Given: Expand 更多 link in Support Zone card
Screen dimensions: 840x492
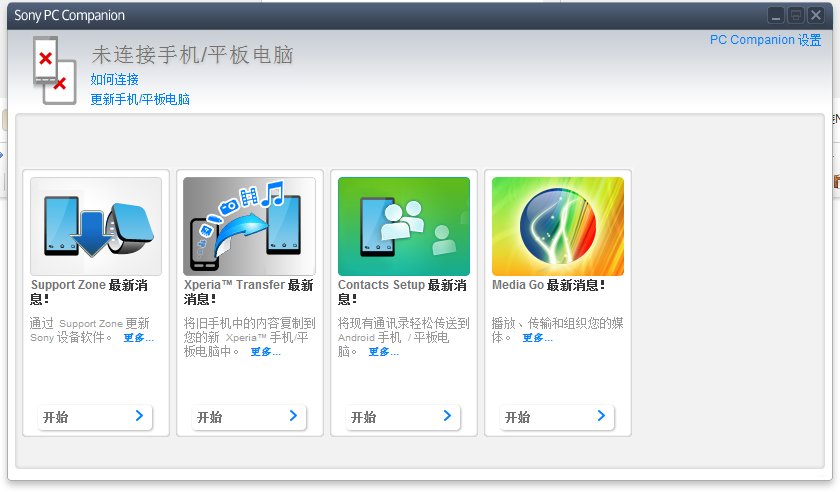Looking at the screenshot, I should click(x=138, y=338).
